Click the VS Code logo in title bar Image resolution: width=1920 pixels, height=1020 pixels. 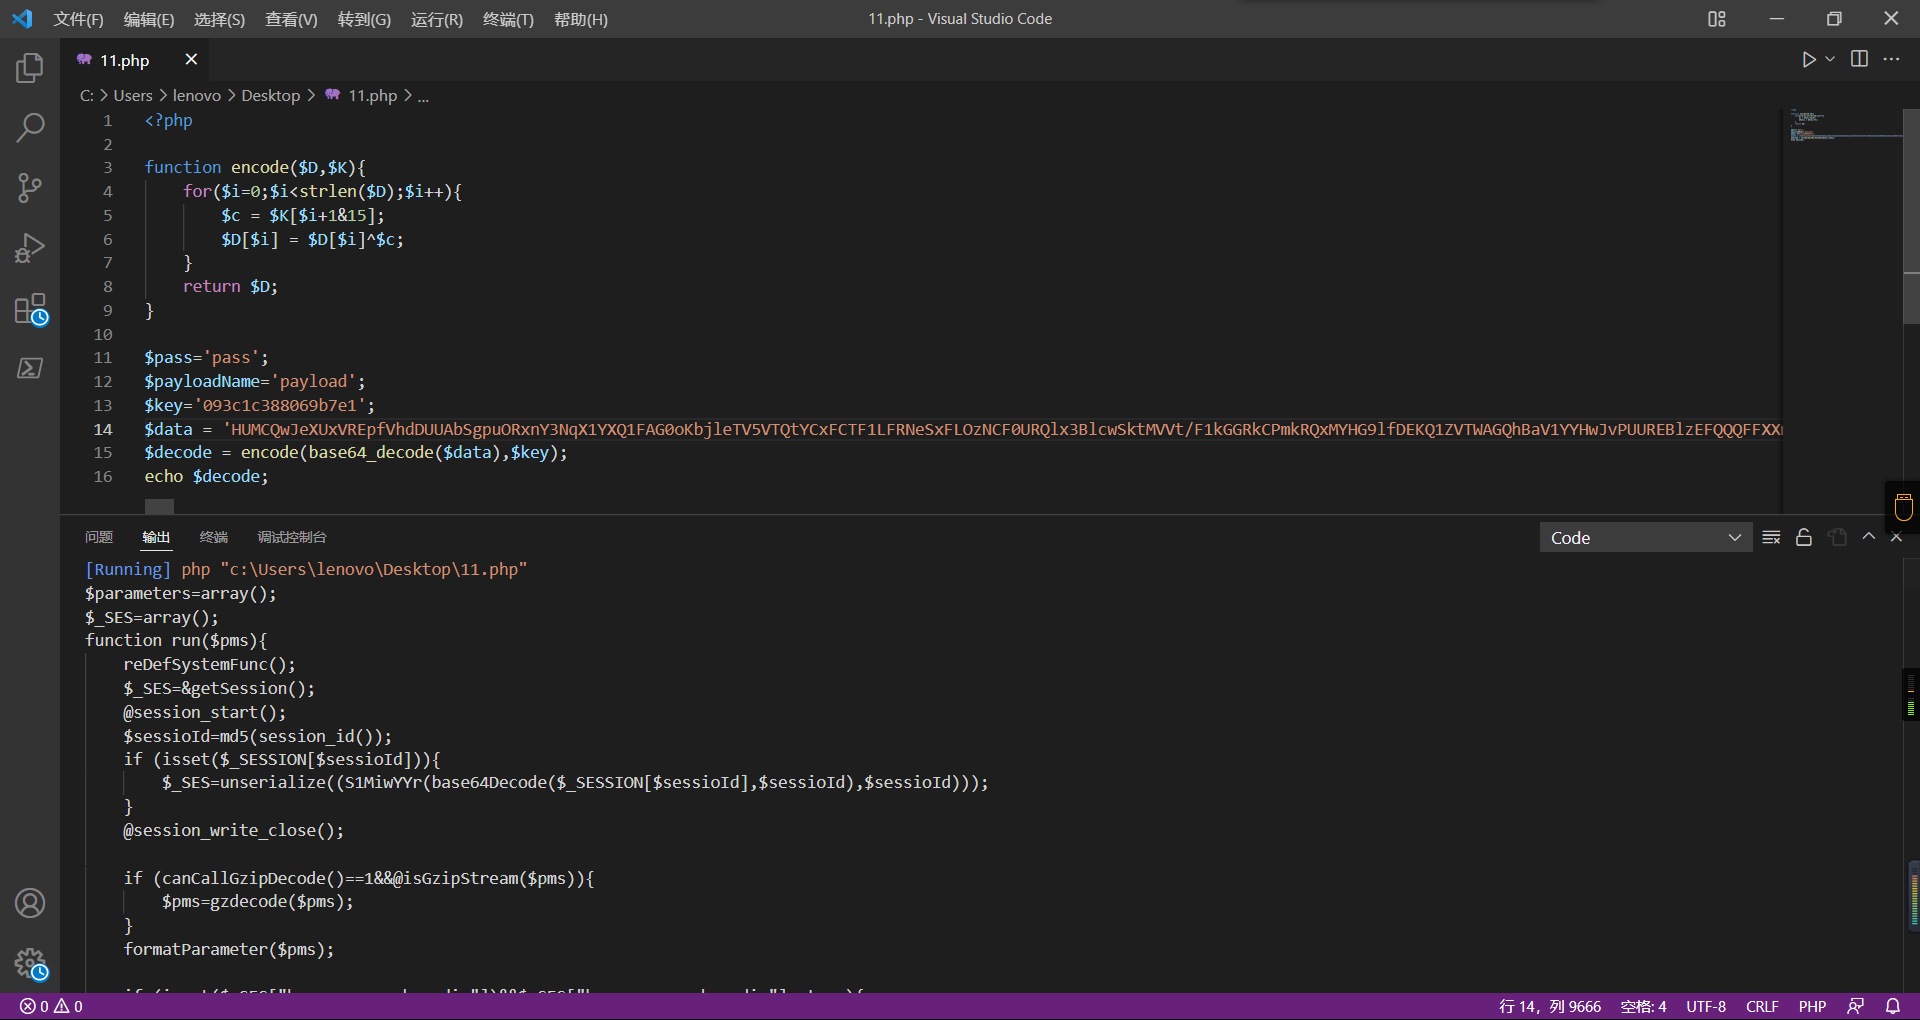coord(22,19)
